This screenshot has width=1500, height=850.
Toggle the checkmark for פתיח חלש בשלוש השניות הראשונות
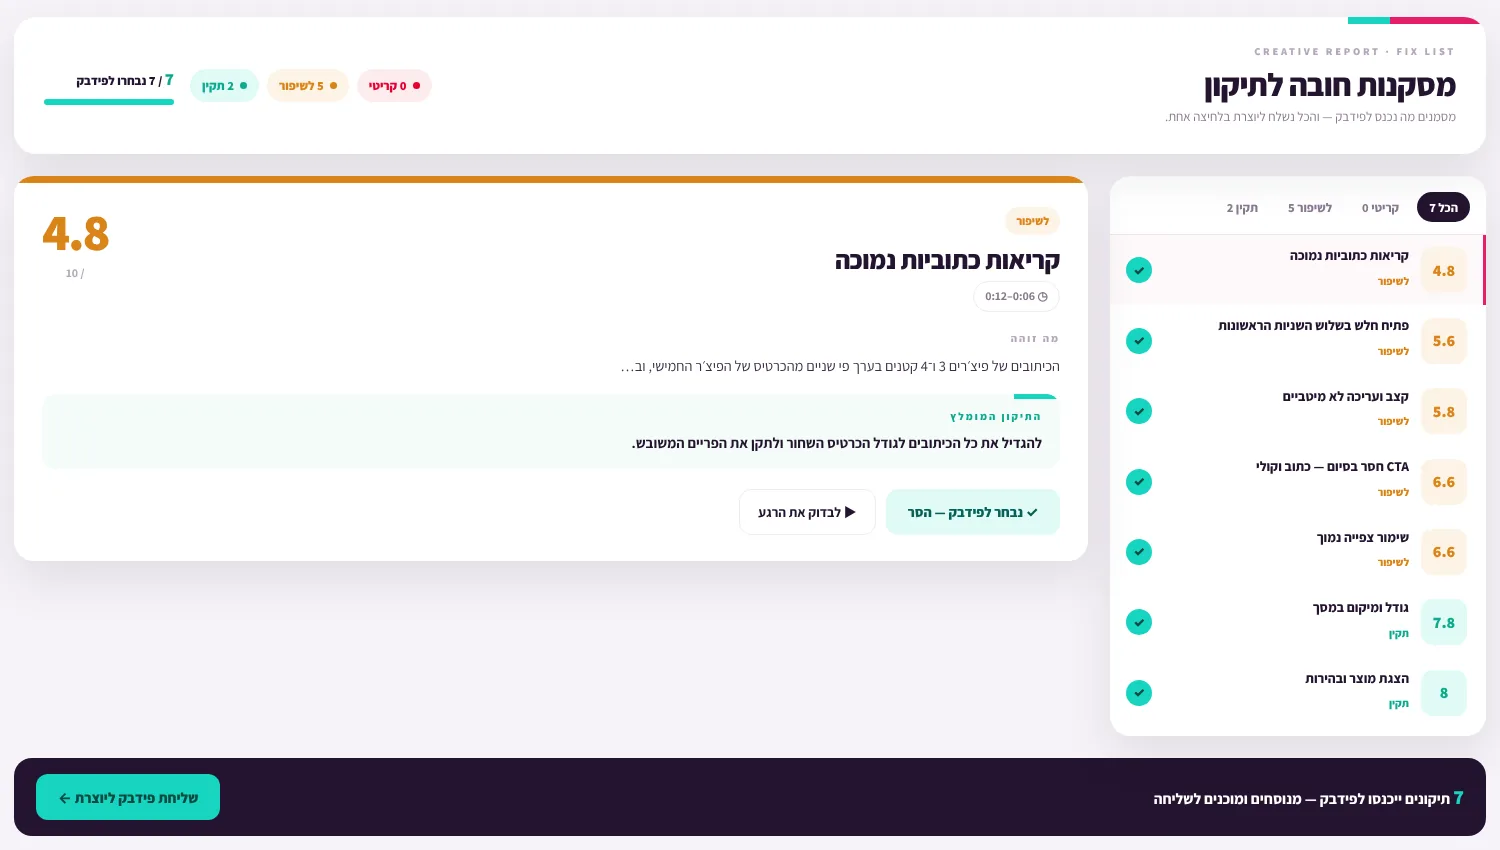pyautogui.click(x=1139, y=341)
